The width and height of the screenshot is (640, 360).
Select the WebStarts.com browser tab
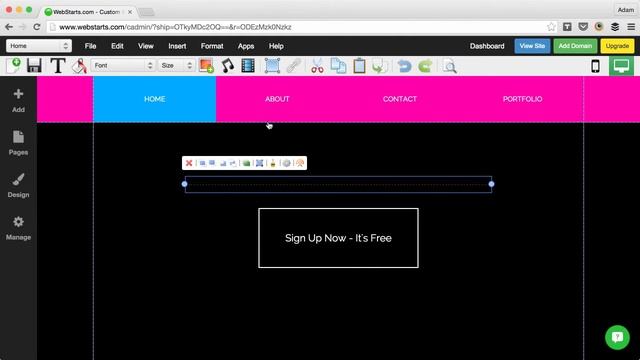pos(89,12)
